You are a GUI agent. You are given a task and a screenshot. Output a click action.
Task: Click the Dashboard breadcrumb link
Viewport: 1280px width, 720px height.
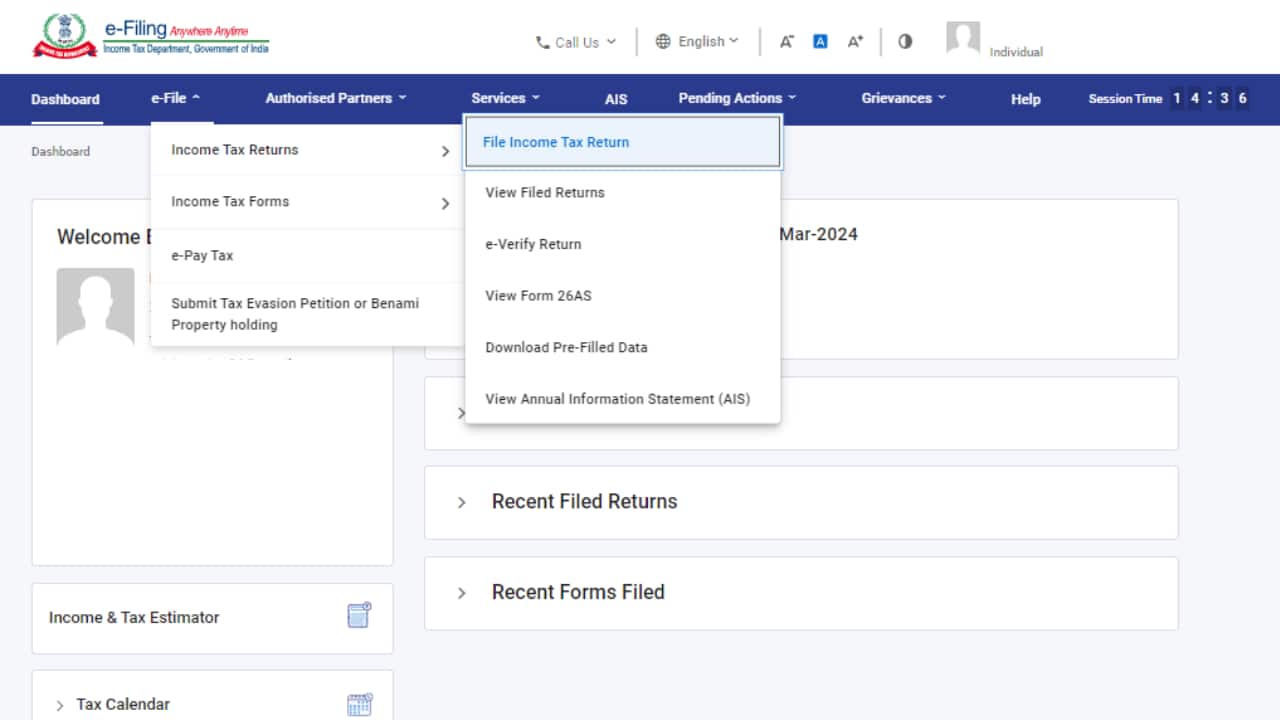tap(60, 152)
